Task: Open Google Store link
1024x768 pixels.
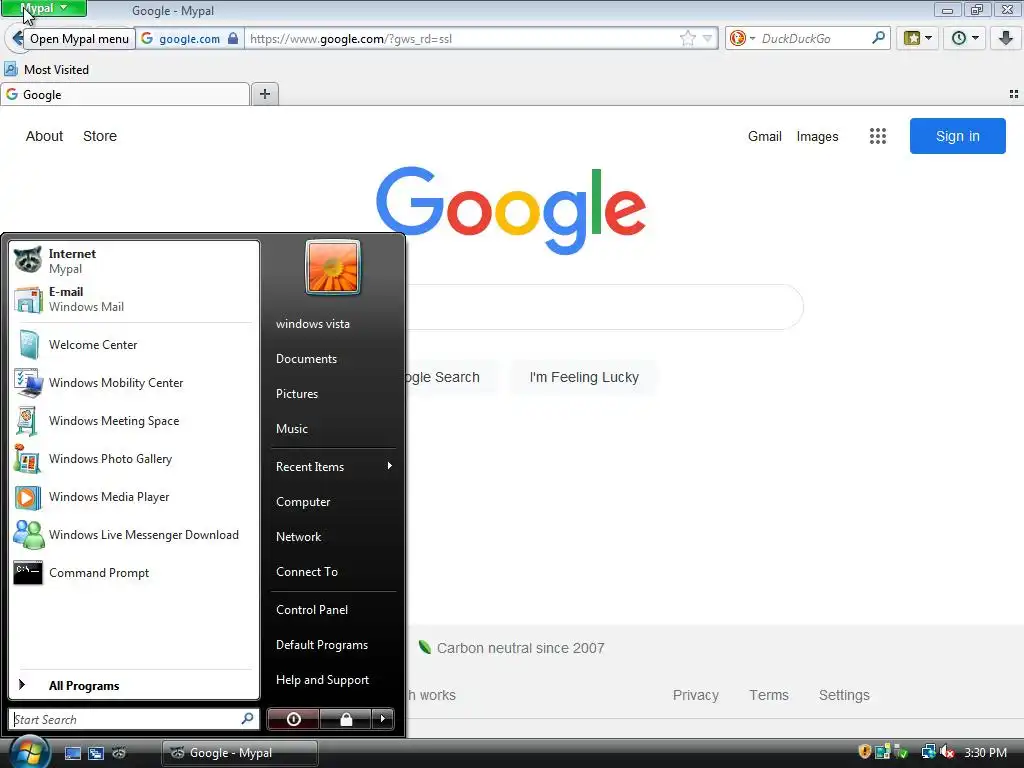Action: [100, 136]
